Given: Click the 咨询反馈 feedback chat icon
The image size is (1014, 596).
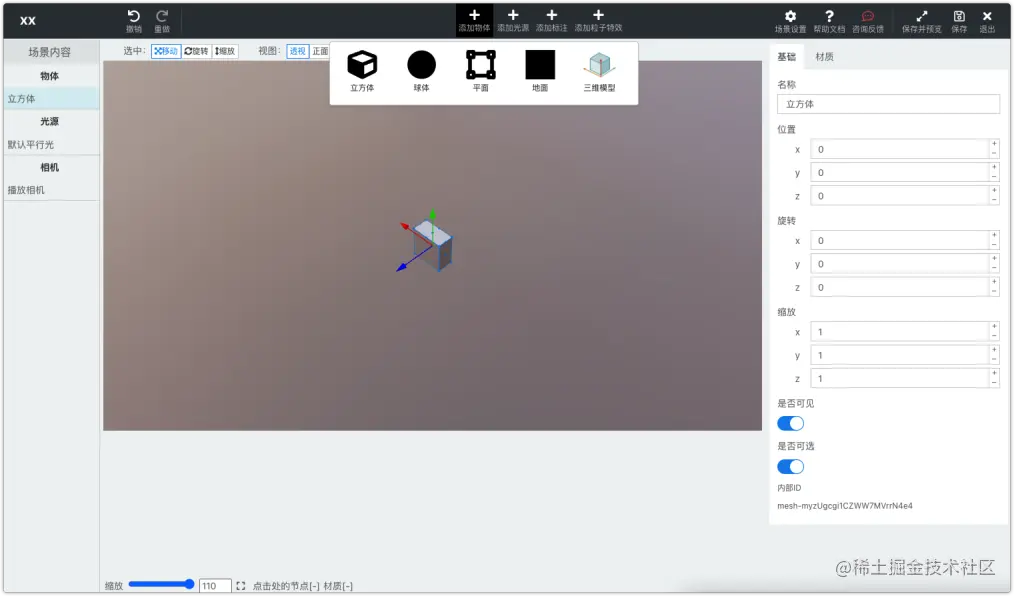Looking at the screenshot, I should point(868,16).
